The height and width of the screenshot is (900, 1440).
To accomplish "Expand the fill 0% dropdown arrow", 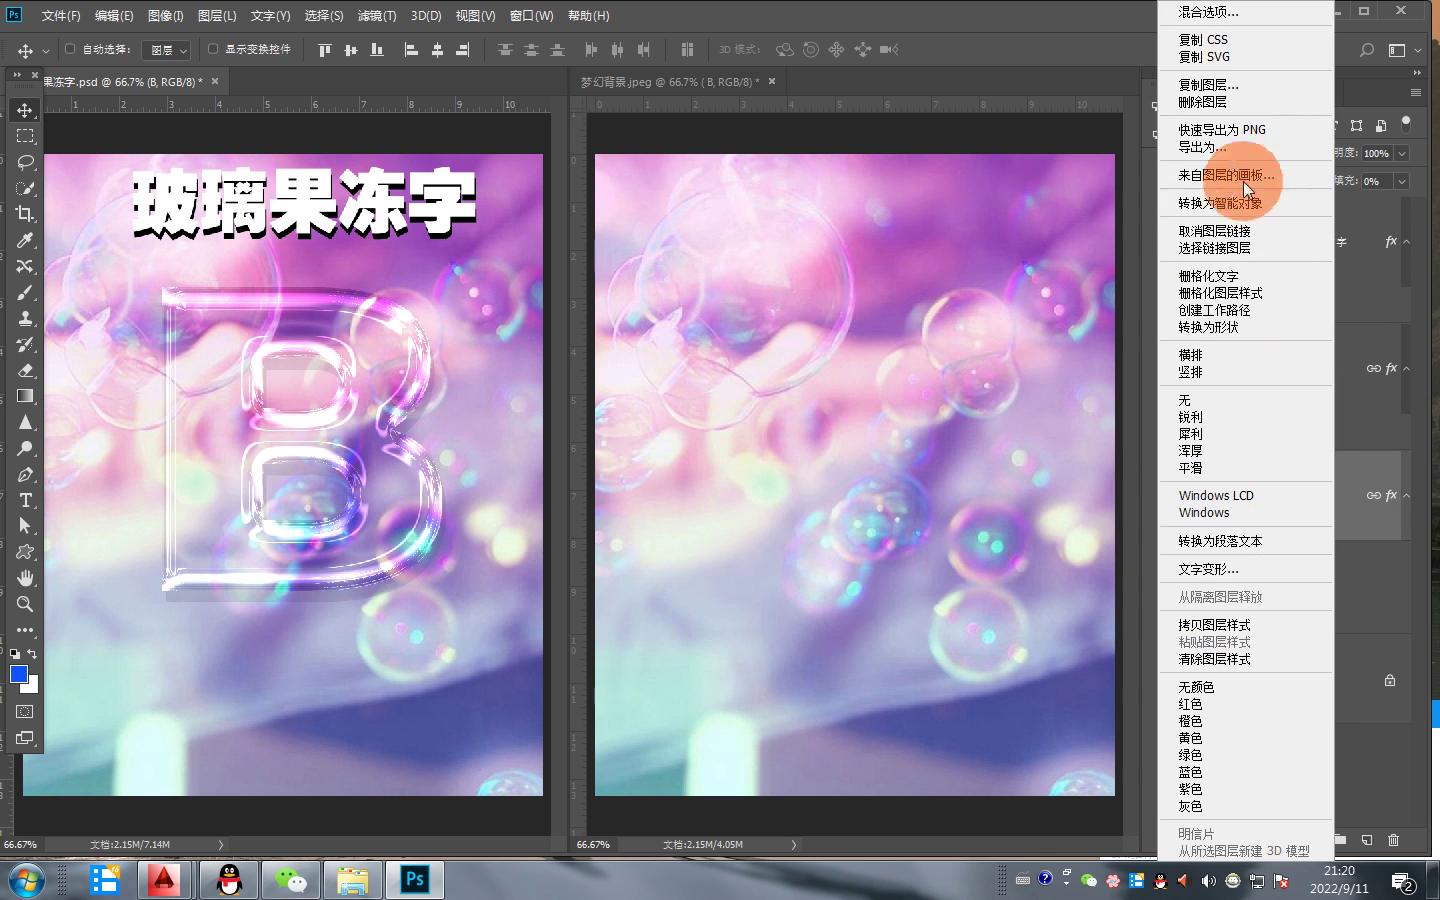I will tap(1402, 181).
